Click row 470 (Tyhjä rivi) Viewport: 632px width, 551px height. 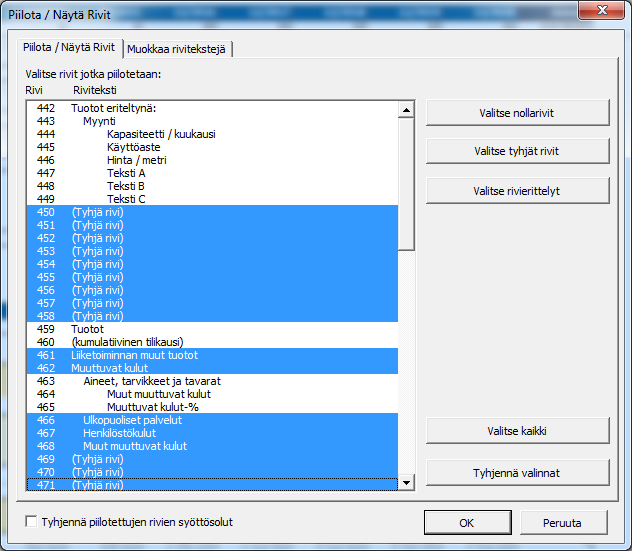click(x=212, y=472)
